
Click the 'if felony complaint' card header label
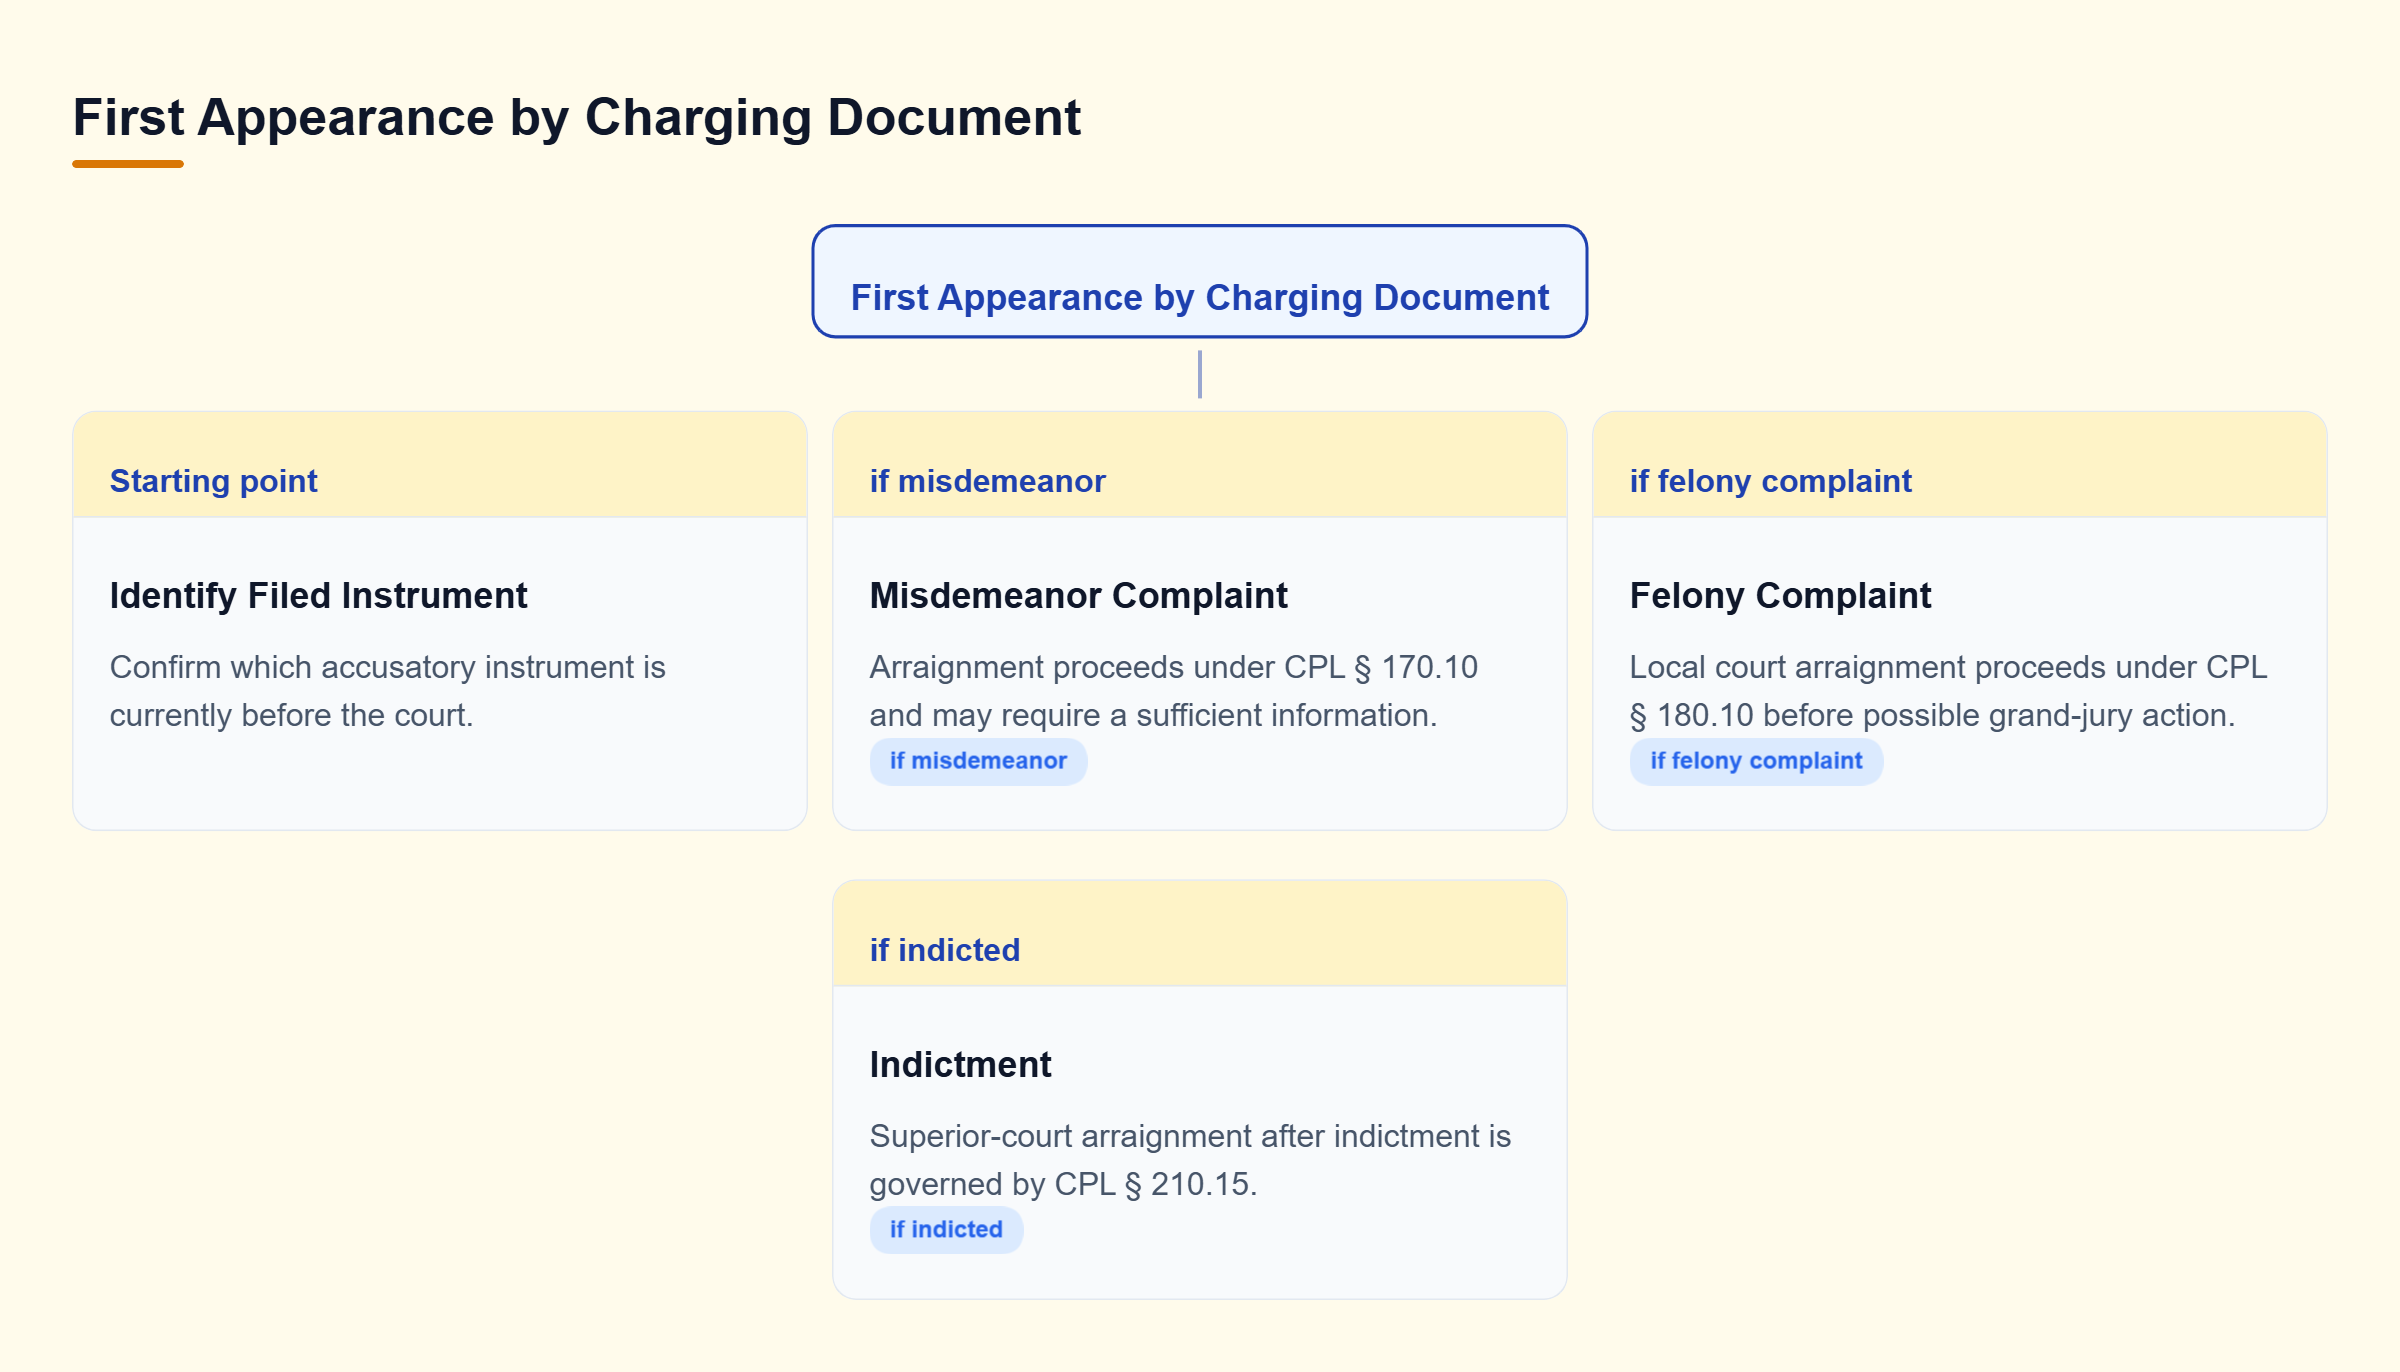pyautogui.click(x=1770, y=481)
